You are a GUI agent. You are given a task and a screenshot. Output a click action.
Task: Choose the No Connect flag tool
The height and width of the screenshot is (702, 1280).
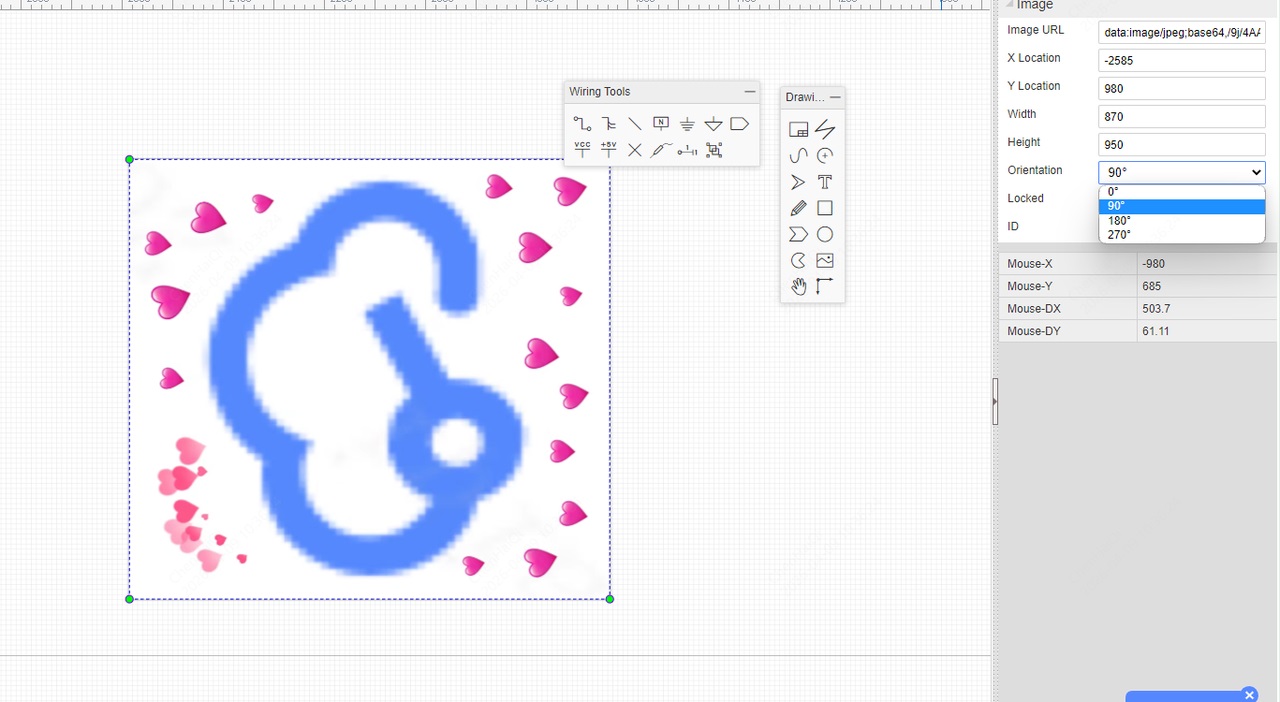click(635, 150)
